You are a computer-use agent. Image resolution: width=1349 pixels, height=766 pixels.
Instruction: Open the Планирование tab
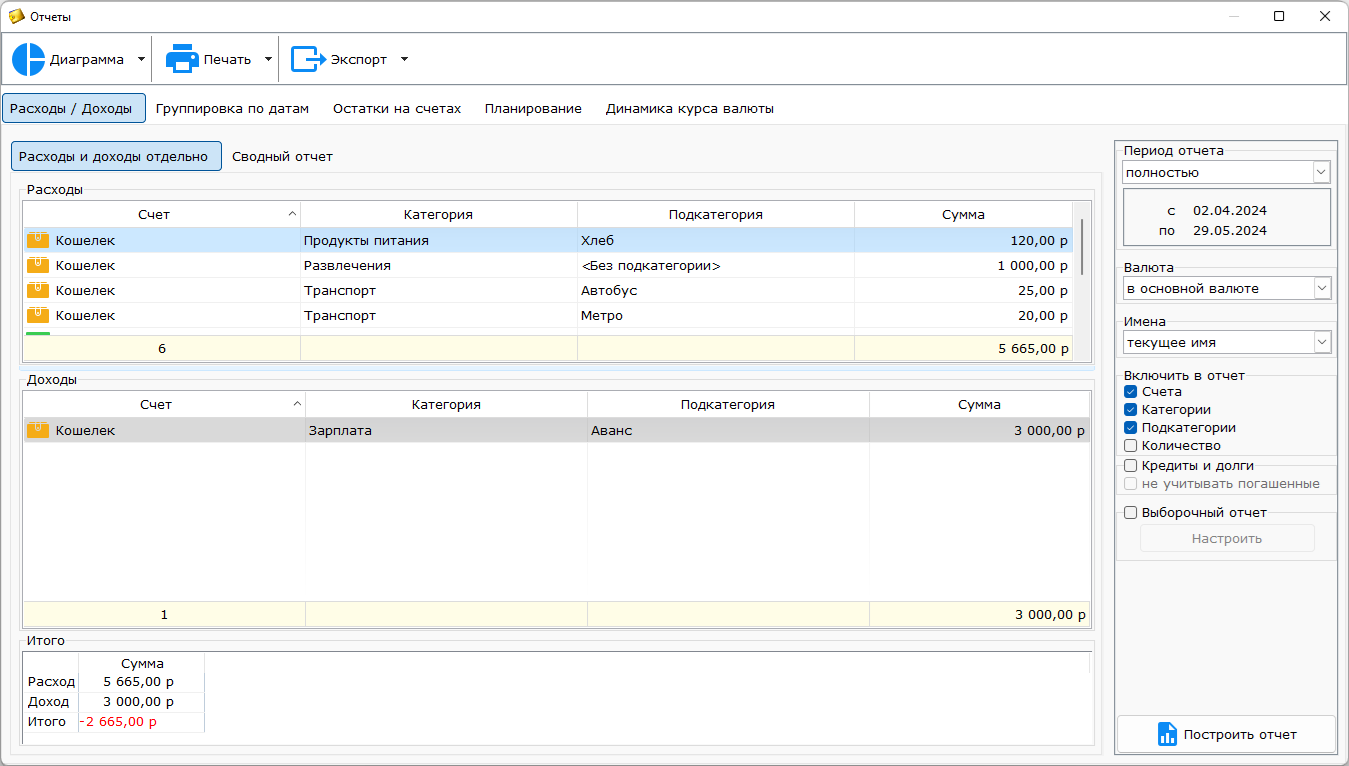click(533, 108)
